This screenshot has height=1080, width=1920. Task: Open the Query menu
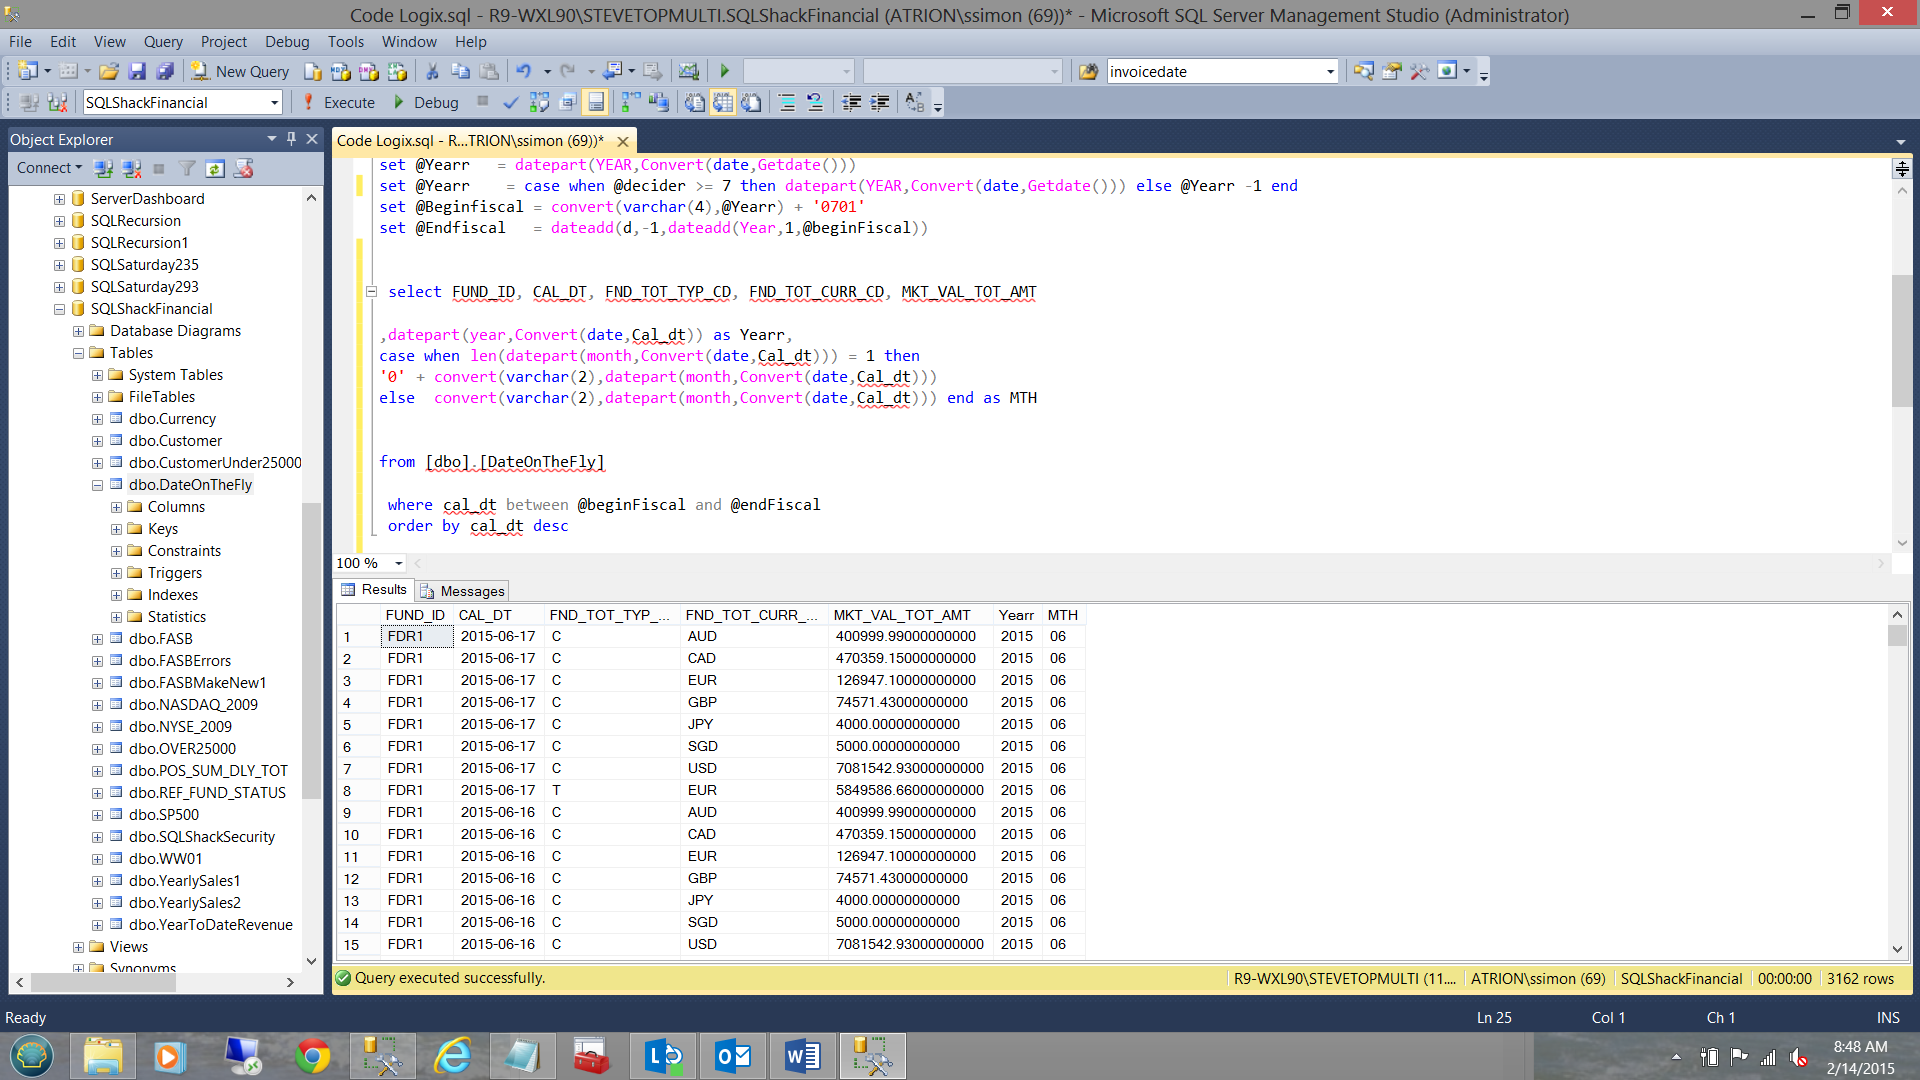(162, 41)
